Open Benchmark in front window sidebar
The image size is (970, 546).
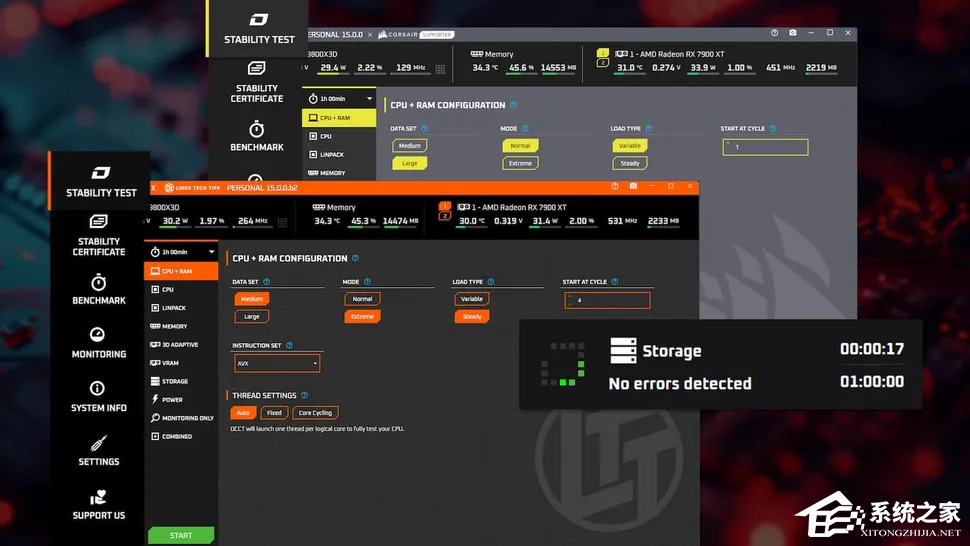click(99, 289)
